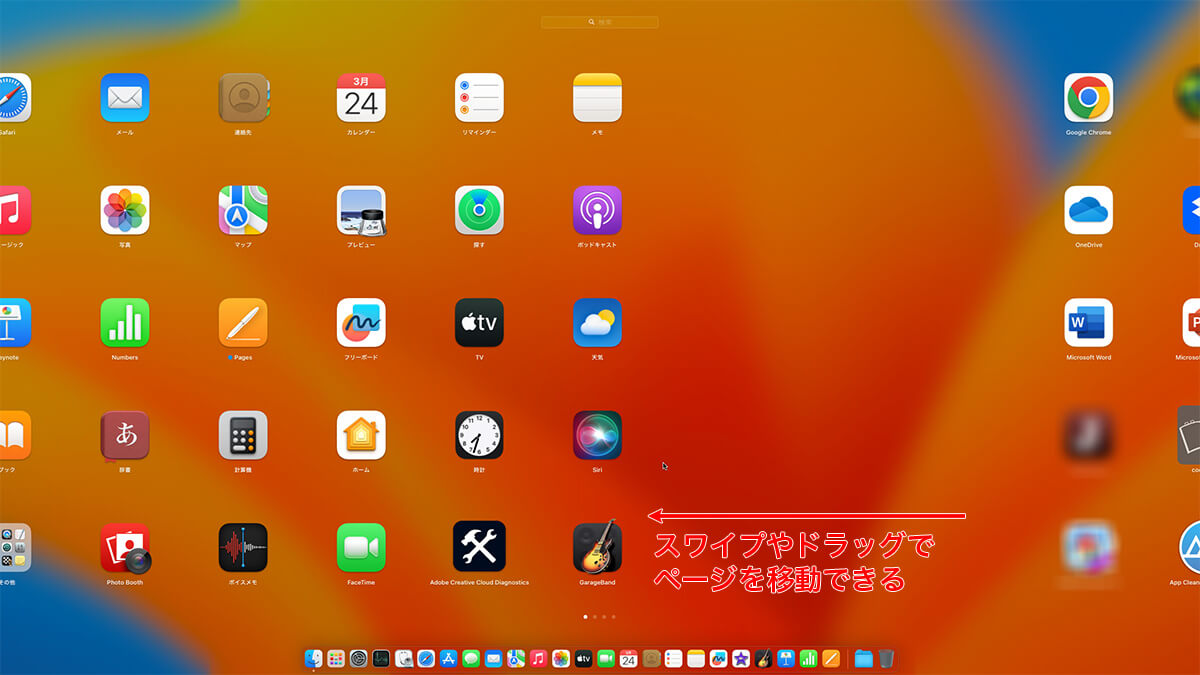This screenshot has width=1200, height=675.
Task: Click Contacts icon in the Dock
Action: (x=651, y=658)
